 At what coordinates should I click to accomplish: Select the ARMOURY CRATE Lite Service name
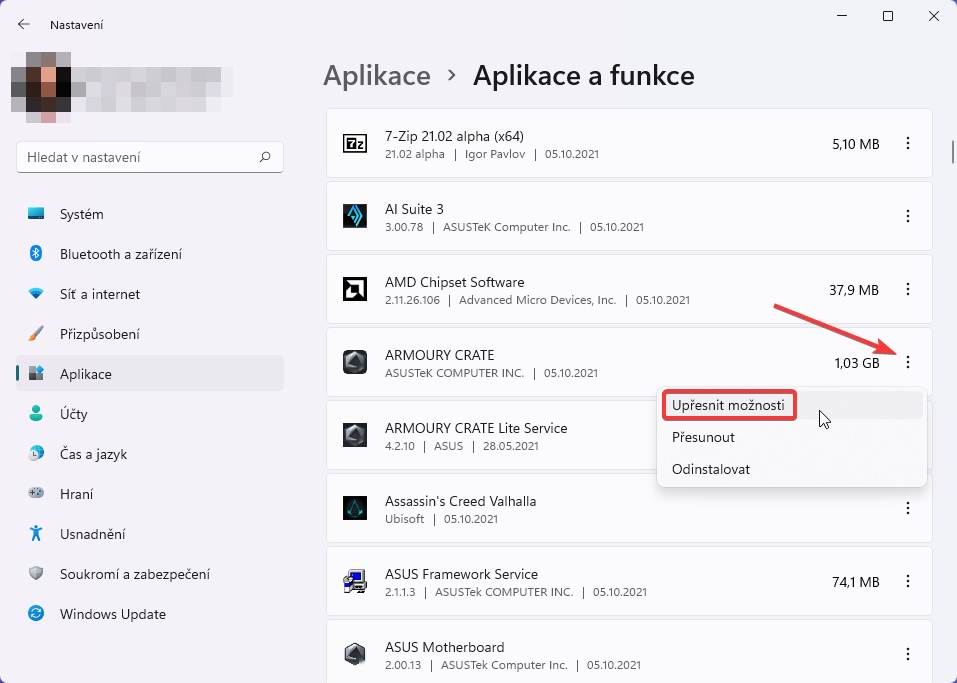click(x=476, y=428)
